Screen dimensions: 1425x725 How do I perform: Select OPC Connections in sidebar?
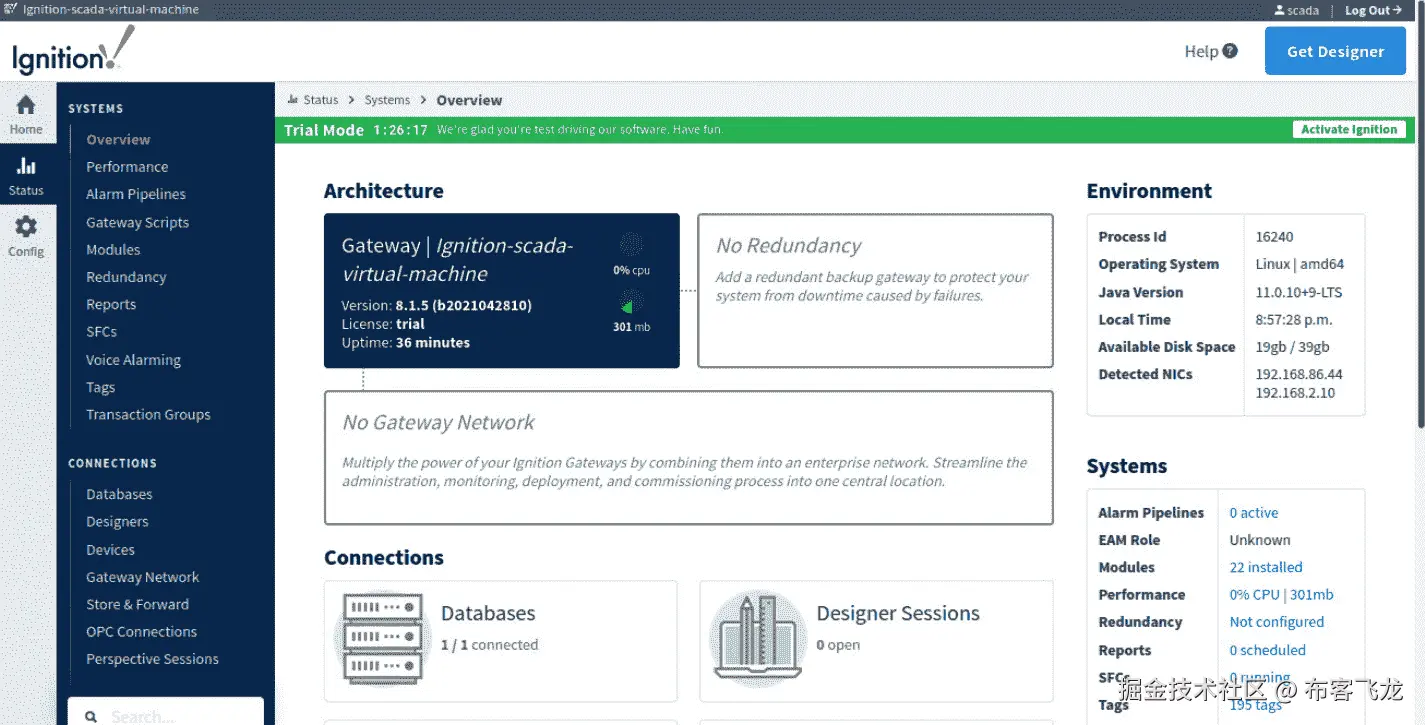(141, 631)
